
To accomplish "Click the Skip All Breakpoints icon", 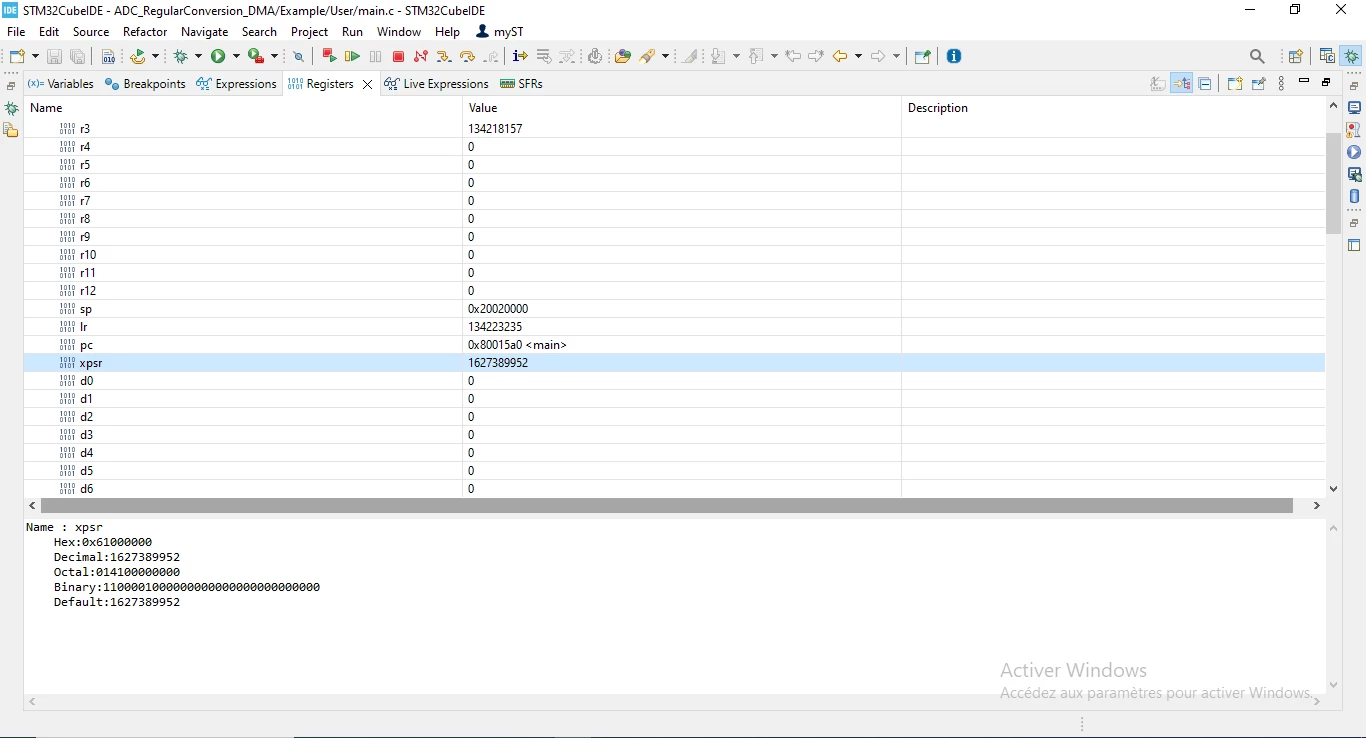I will (x=298, y=57).
